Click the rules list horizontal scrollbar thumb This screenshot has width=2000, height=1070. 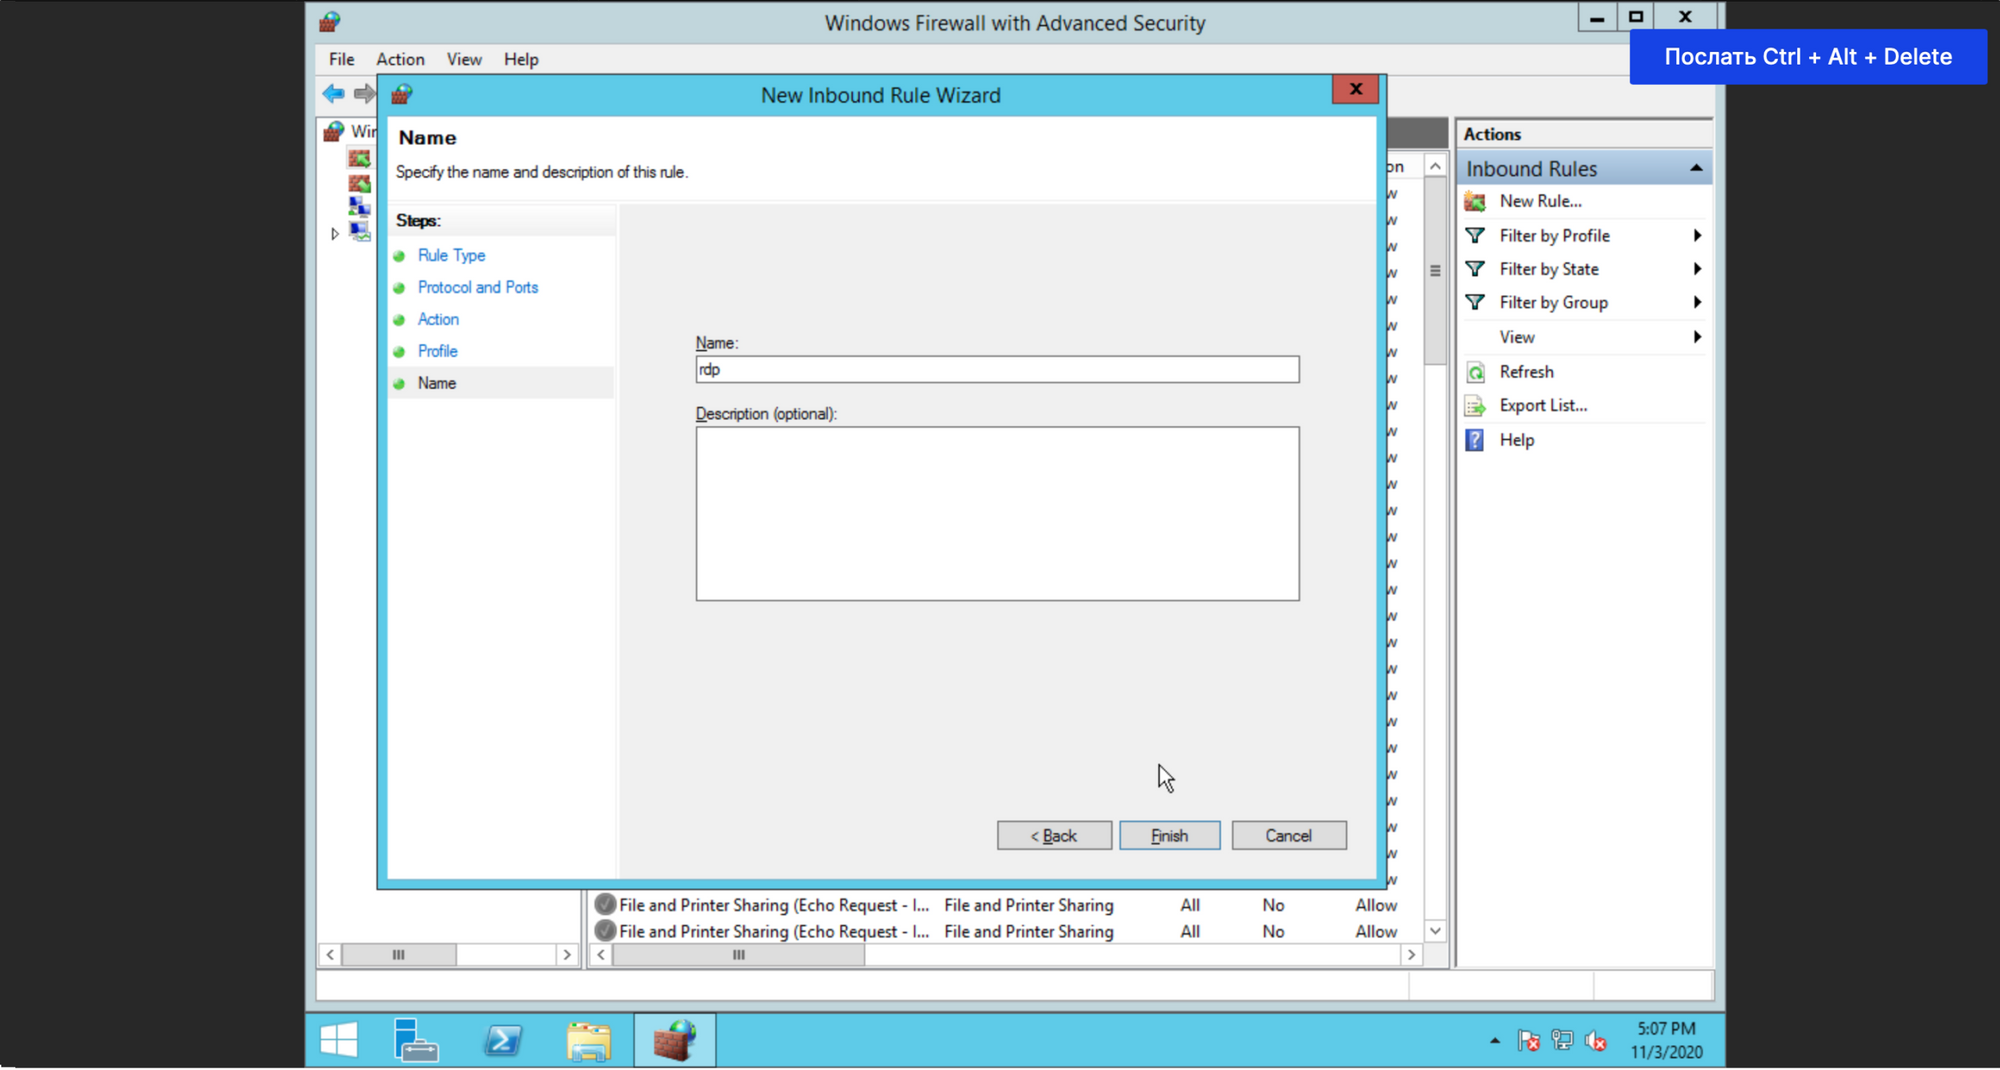click(738, 955)
